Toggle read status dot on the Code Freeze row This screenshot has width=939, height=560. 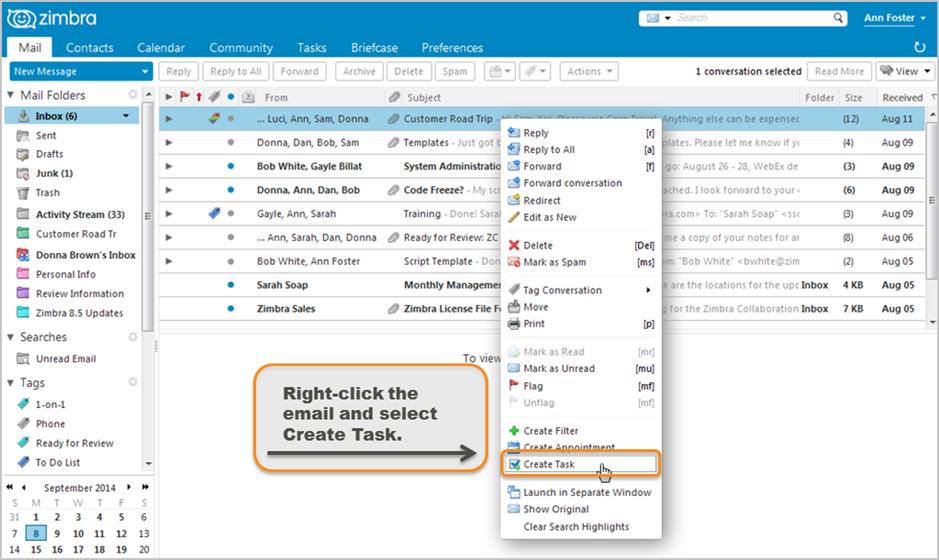point(231,190)
